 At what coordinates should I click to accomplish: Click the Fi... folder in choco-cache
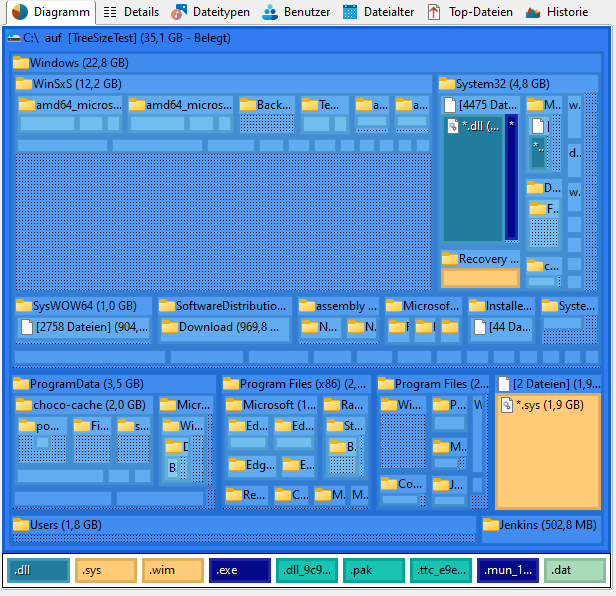coord(92,426)
